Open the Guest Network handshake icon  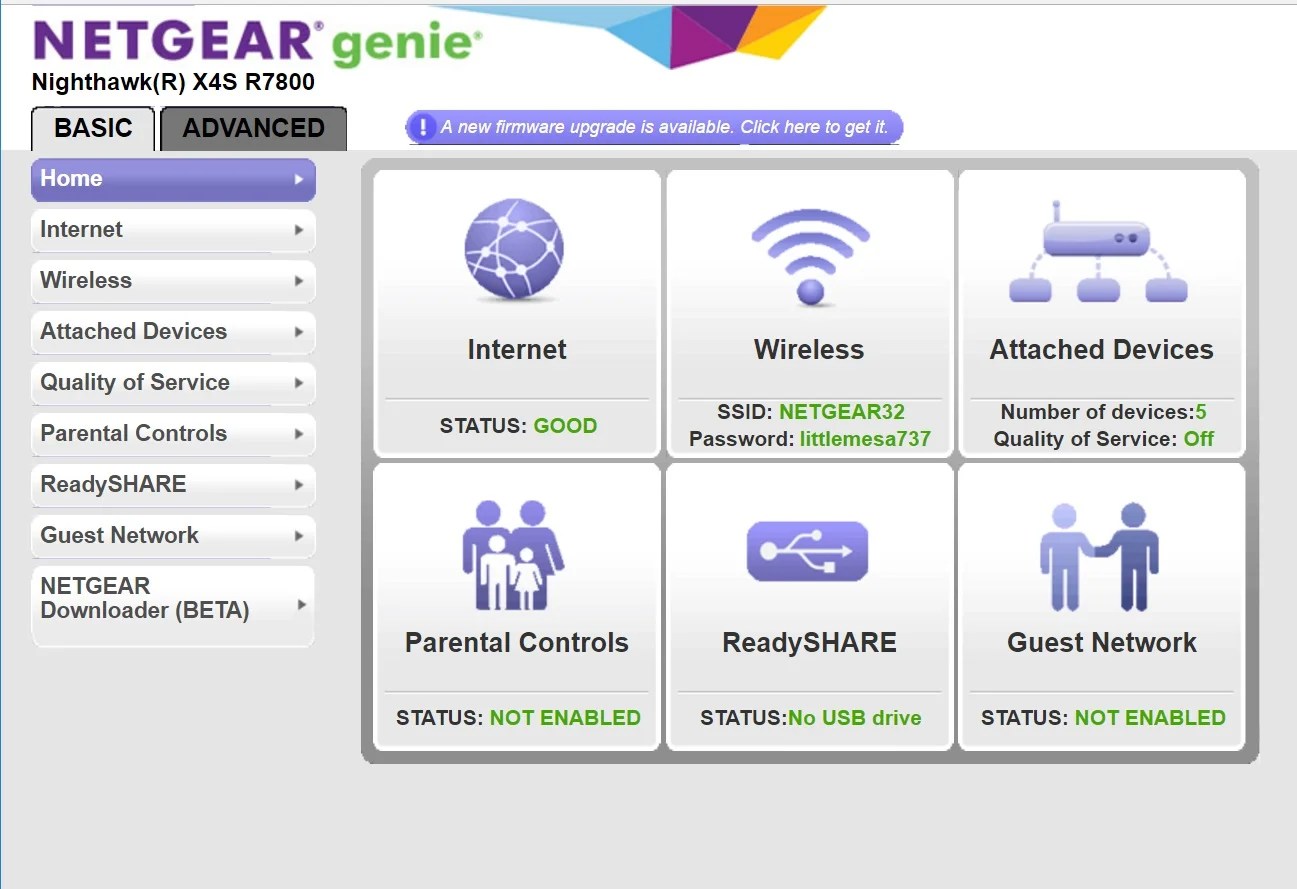tap(1099, 556)
